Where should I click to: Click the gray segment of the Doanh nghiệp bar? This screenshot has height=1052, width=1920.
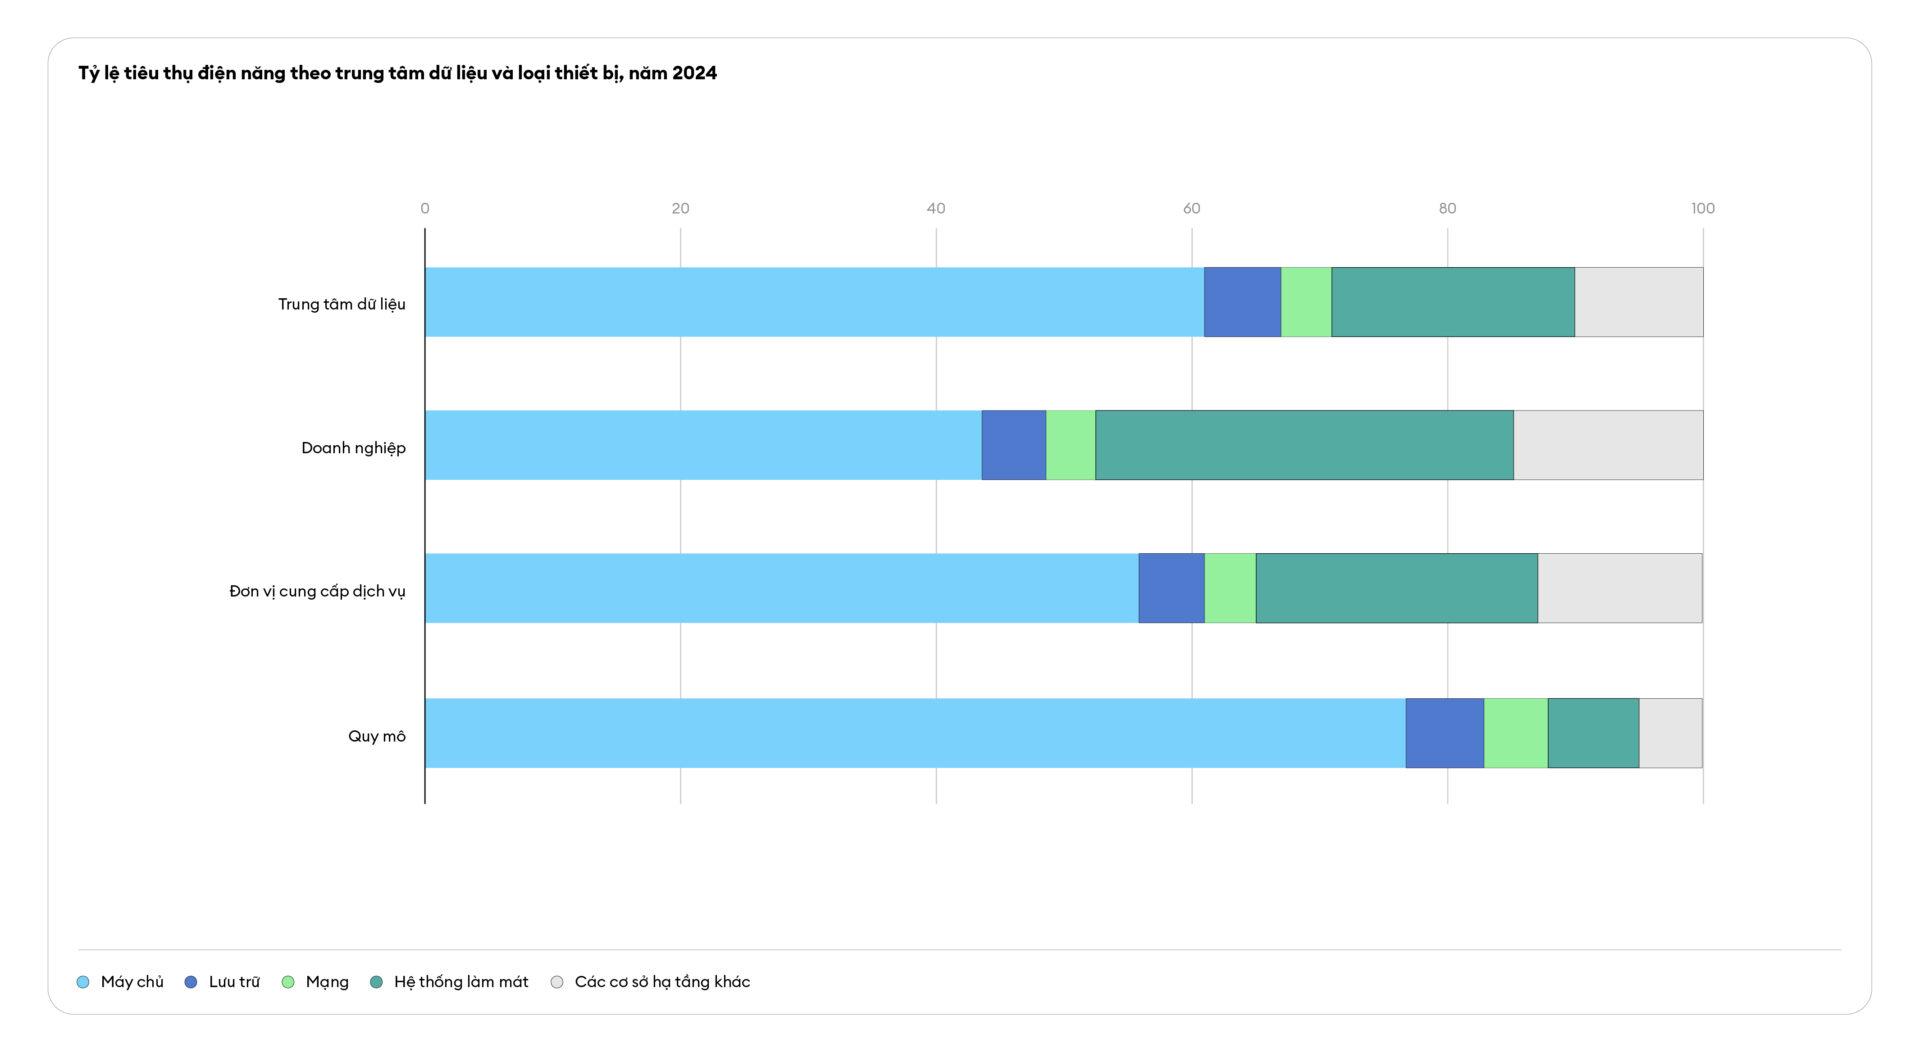click(x=1608, y=445)
